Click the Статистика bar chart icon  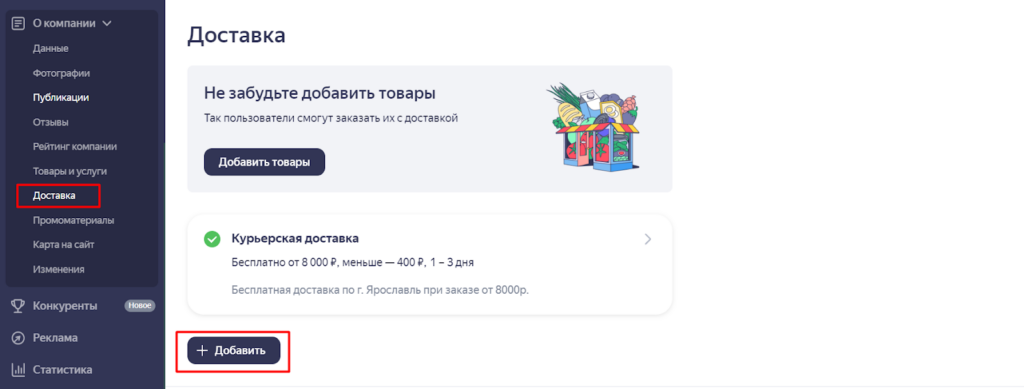pos(18,369)
